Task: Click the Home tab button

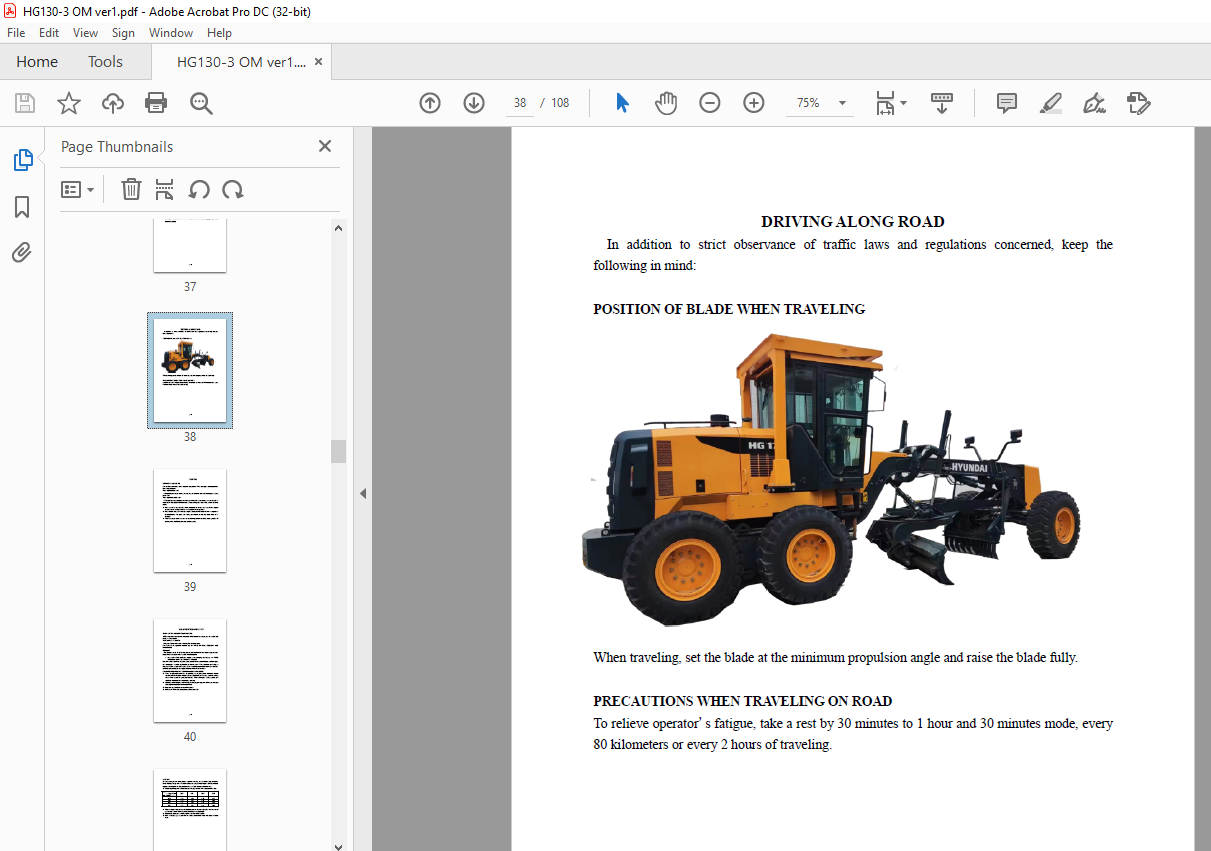Action: pos(37,62)
